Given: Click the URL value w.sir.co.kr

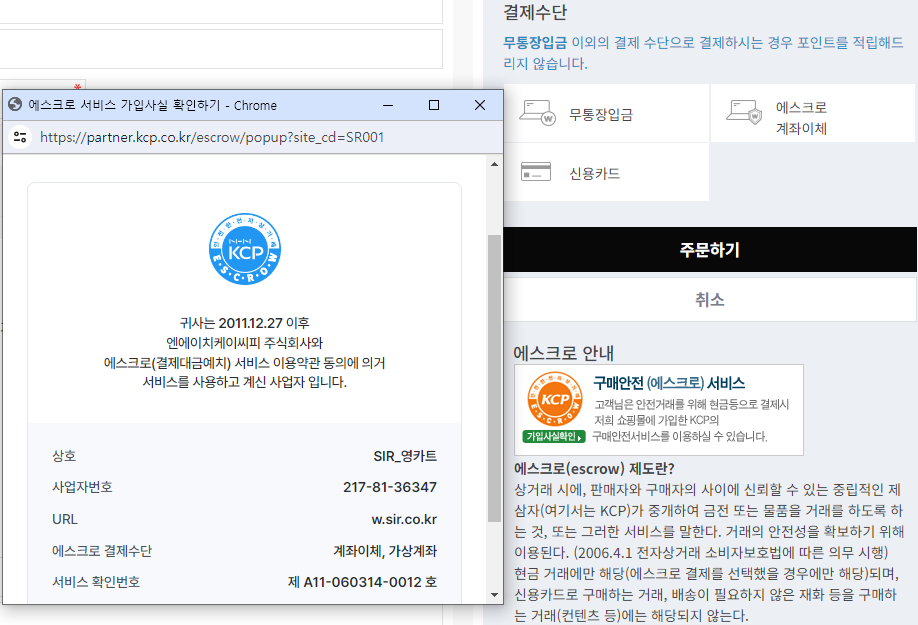Looking at the screenshot, I should 404,519.
